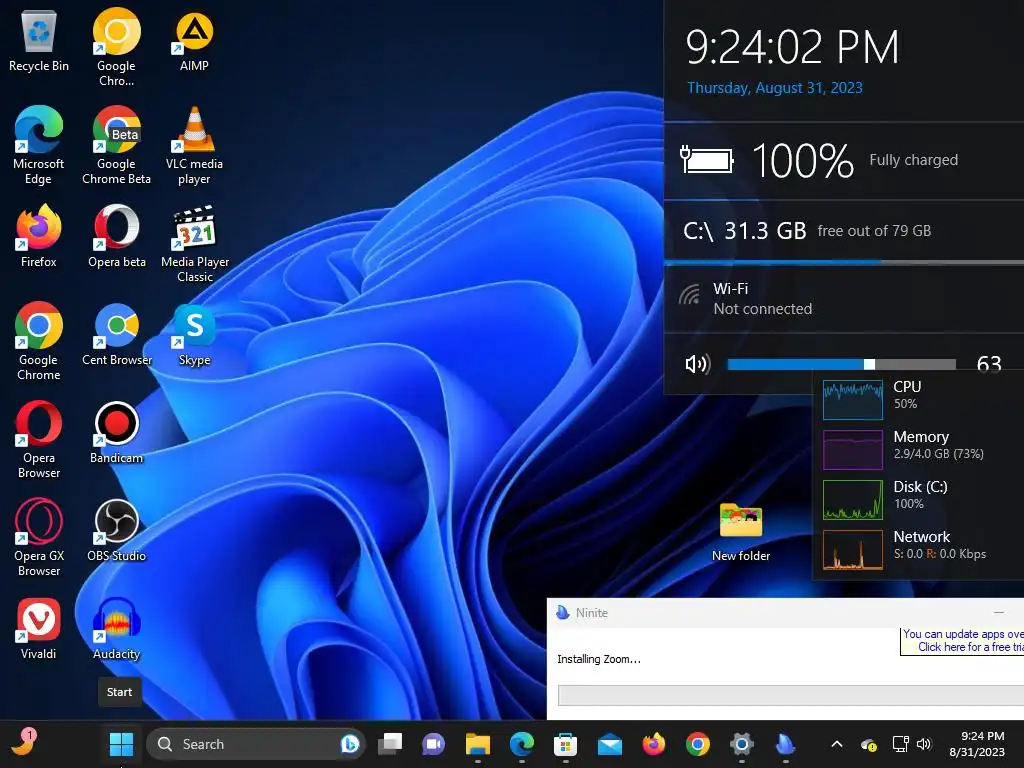Minimize the Ninite window
Viewport: 1024px width, 768px height.
point(999,613)
